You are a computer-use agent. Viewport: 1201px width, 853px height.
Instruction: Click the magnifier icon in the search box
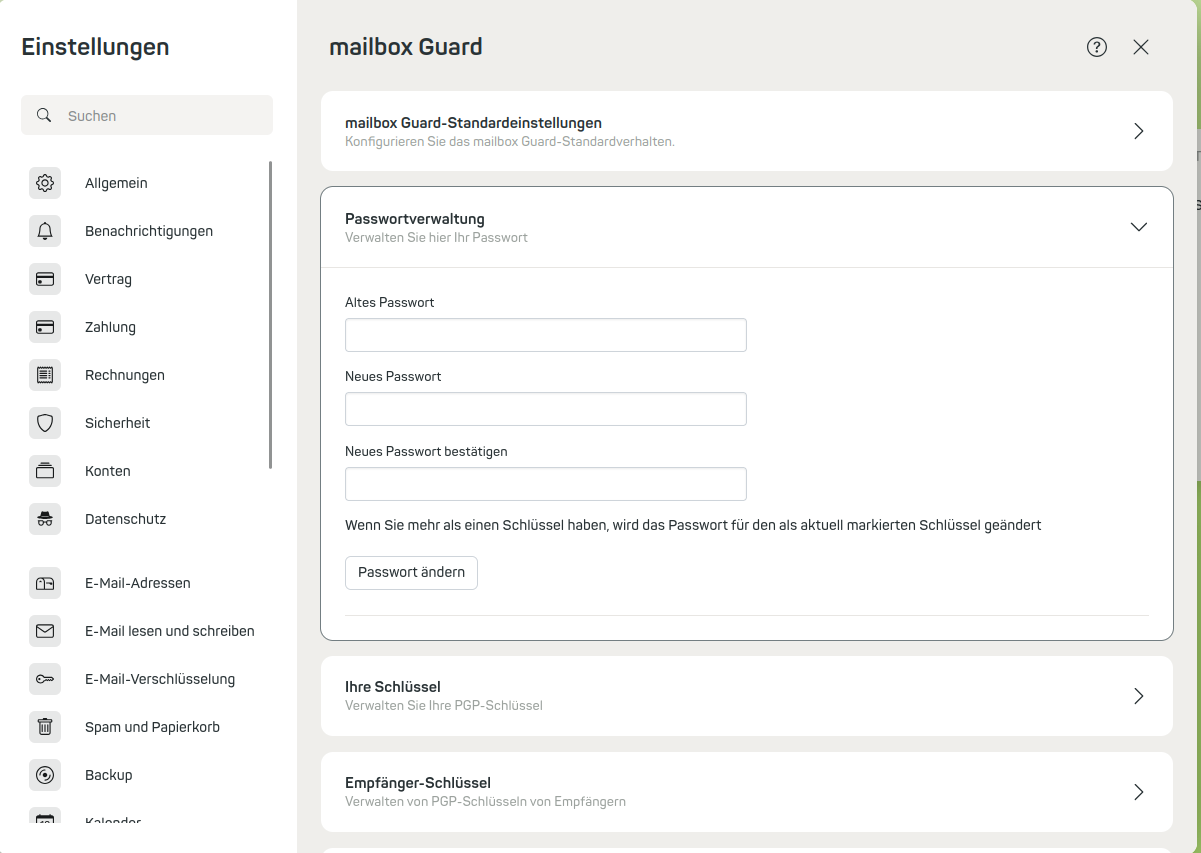[x=44, y=115]
